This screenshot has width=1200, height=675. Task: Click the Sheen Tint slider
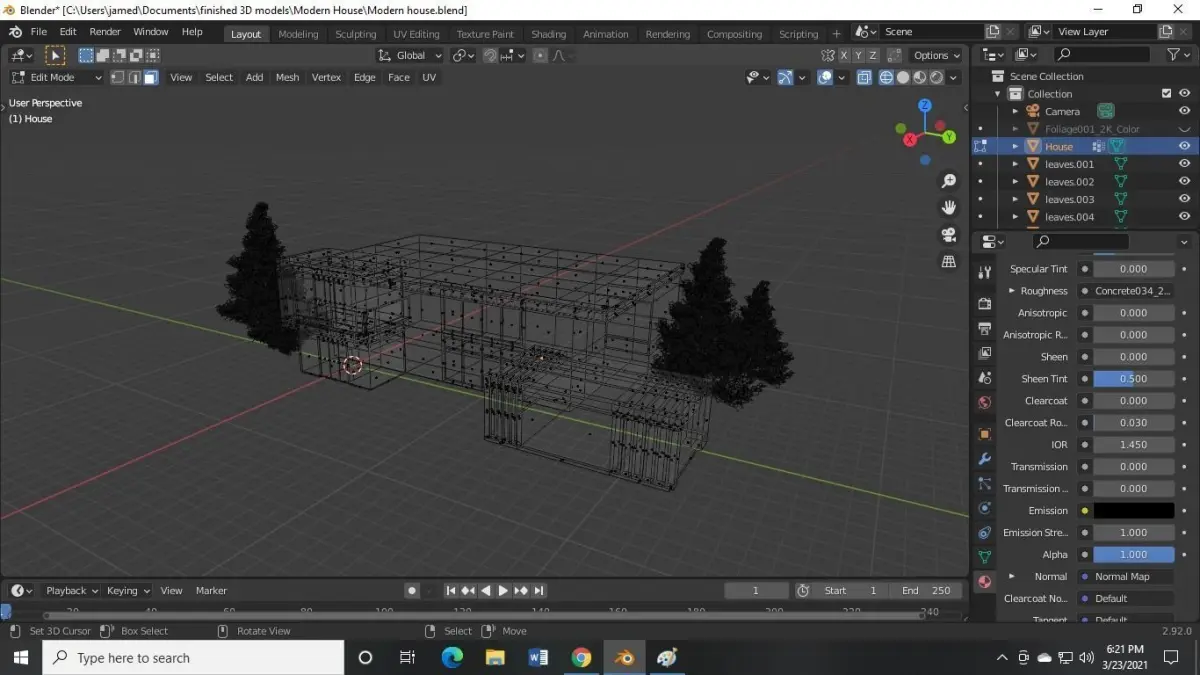[1134, 379]
